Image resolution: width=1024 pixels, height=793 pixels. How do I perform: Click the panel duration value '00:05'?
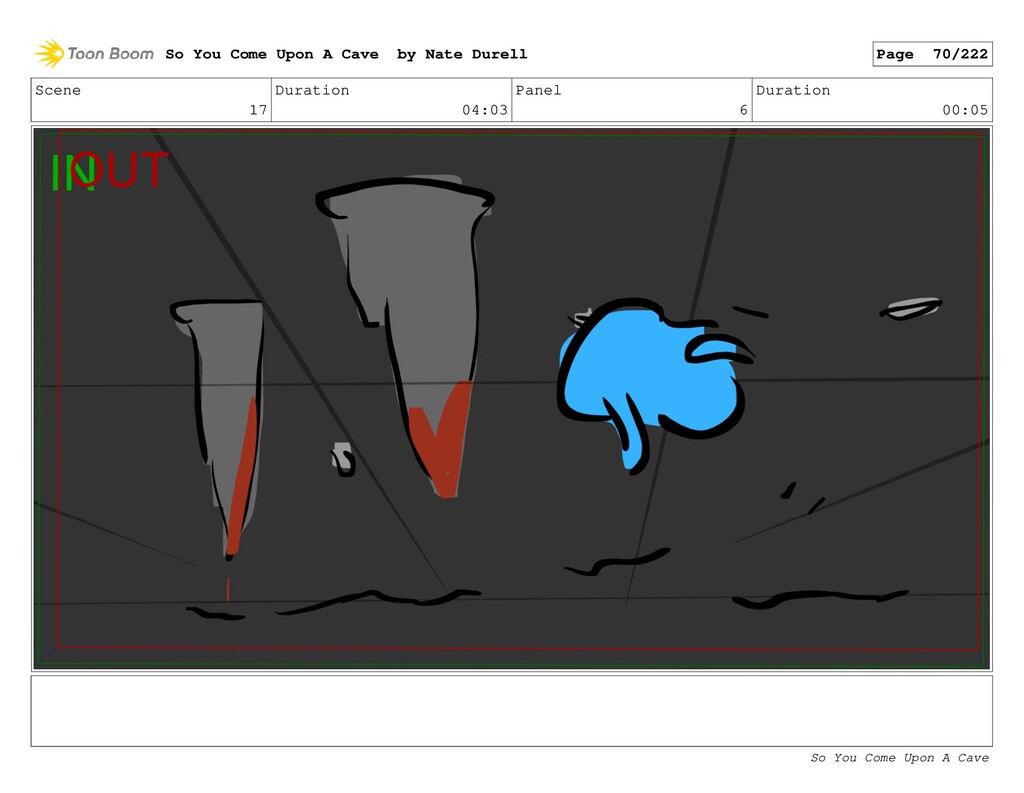[x=965, y=110]
